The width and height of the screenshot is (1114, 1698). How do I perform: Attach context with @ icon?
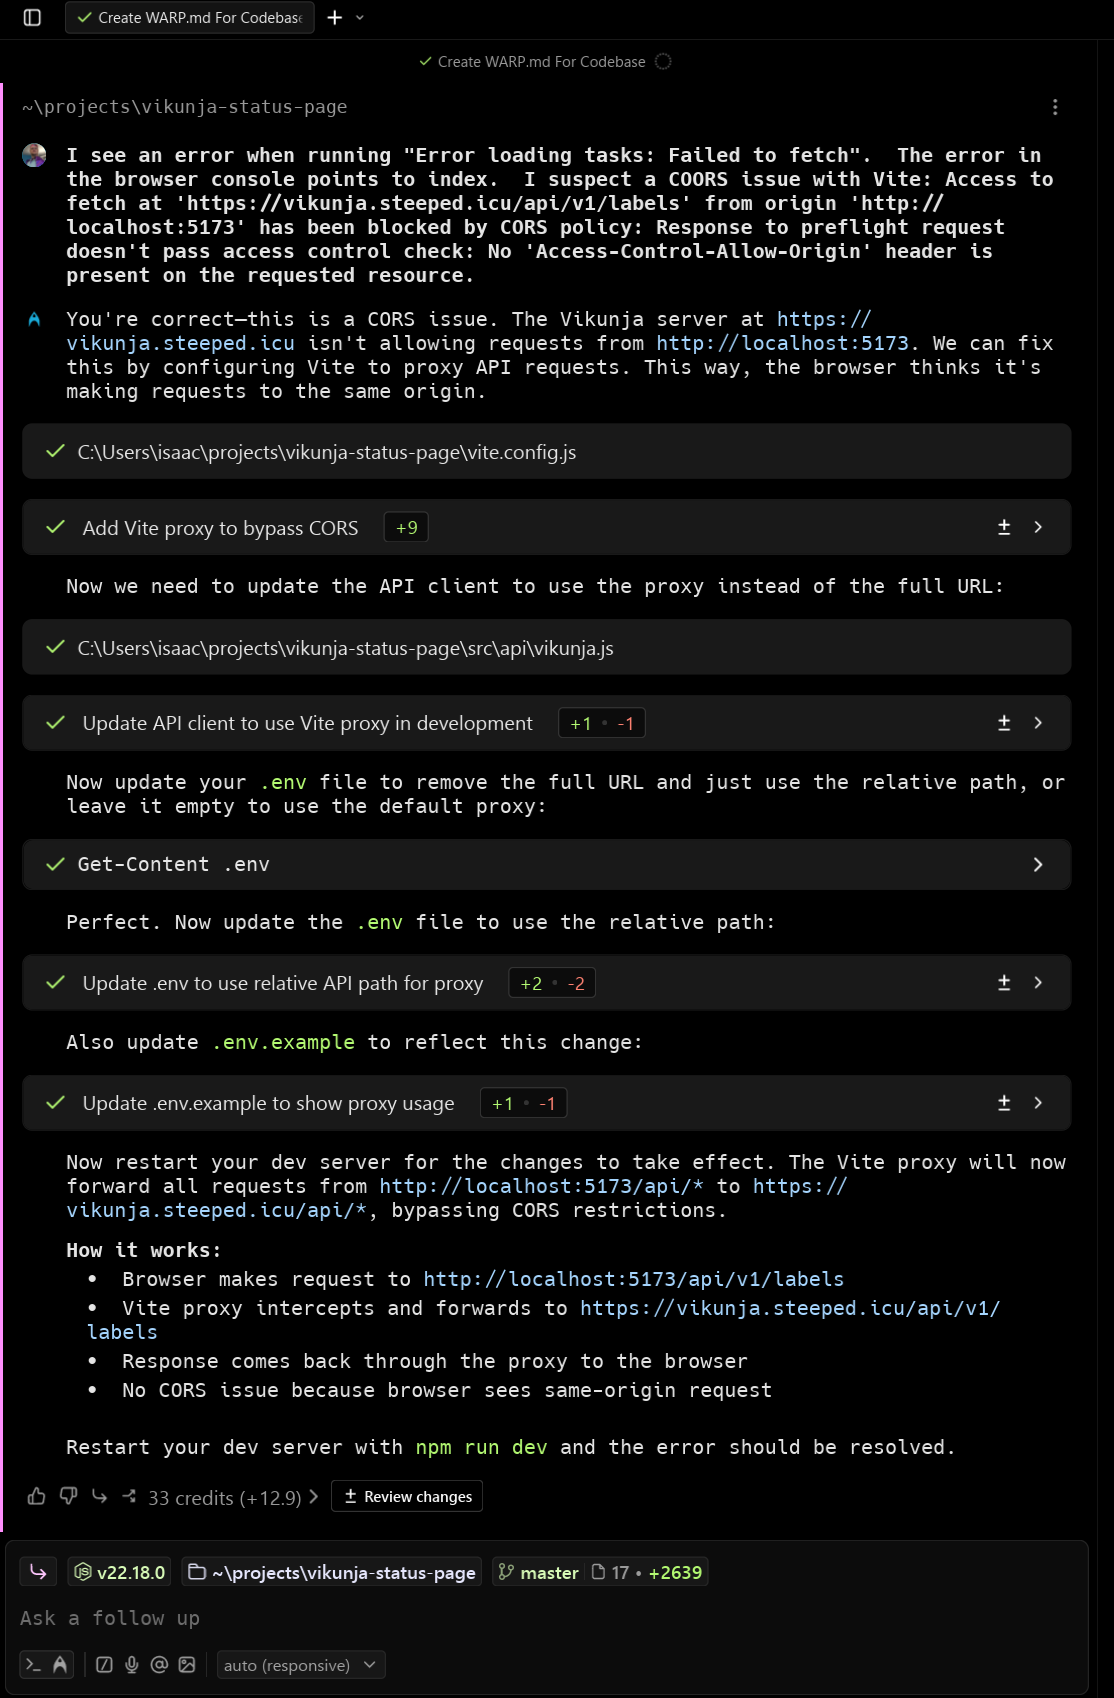(159, 1665)
